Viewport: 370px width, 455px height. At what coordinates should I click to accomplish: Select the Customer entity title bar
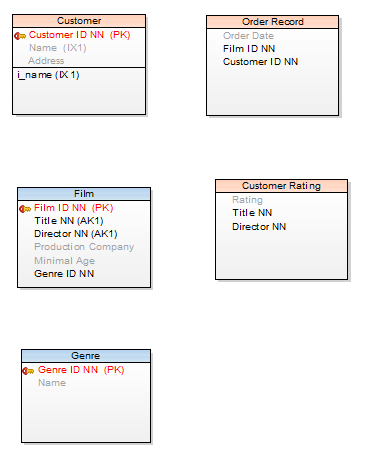(x=79, y=21)
